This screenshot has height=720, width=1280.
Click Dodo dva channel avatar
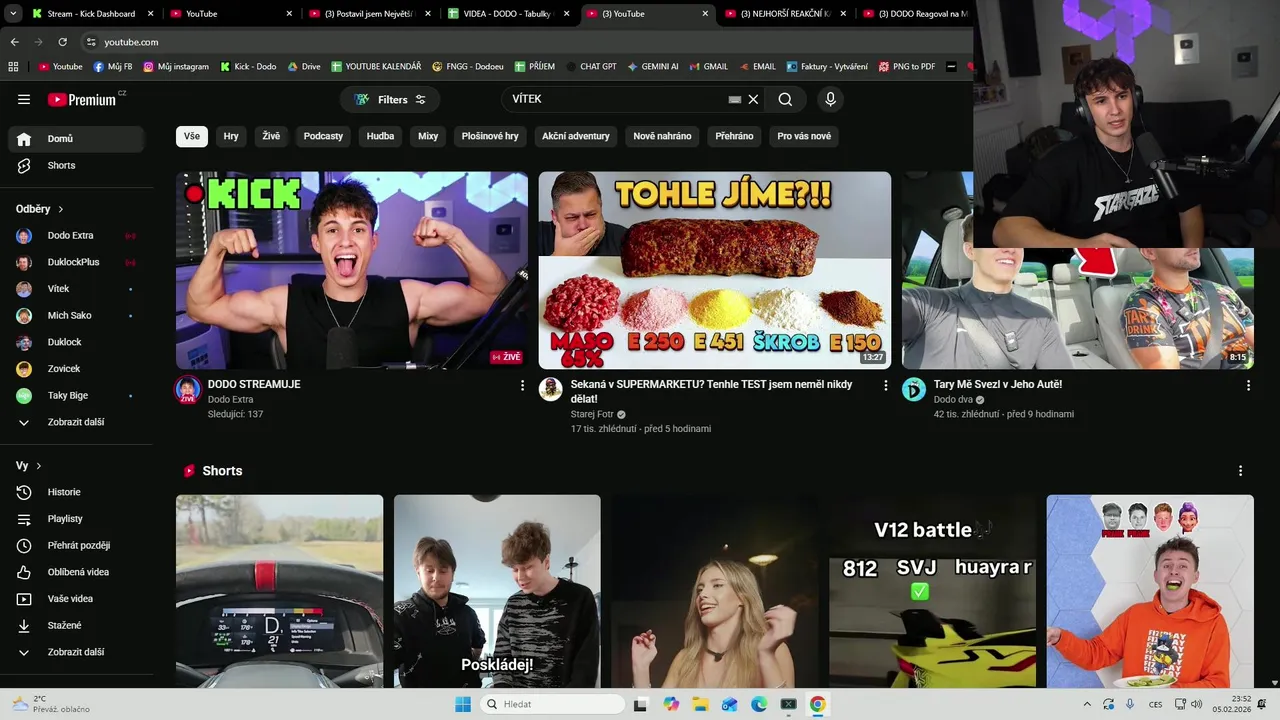[914, 389]
